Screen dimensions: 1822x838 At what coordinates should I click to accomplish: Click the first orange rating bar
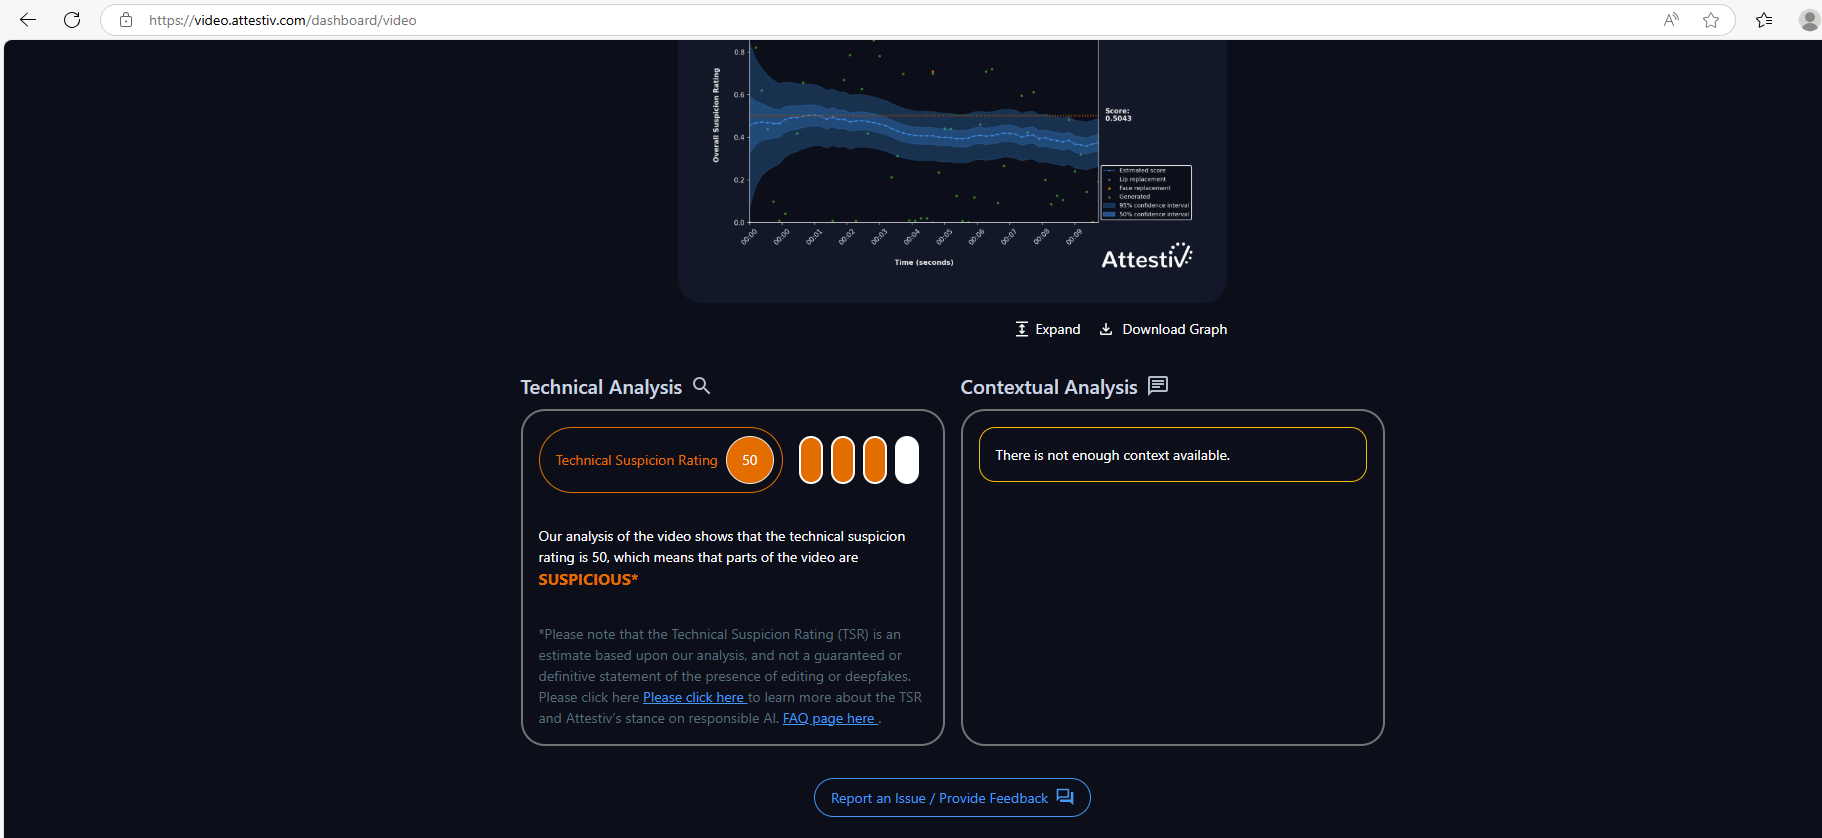tap(811, 460)
